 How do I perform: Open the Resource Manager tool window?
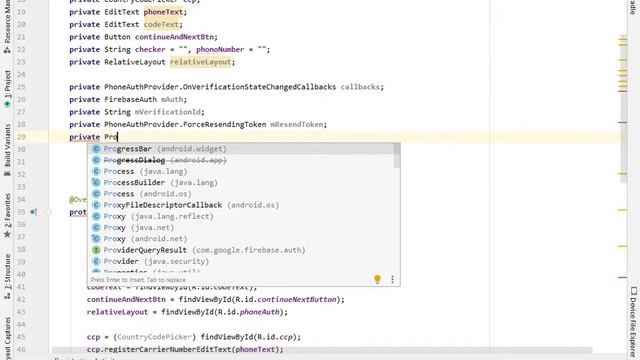click(7, 27)
